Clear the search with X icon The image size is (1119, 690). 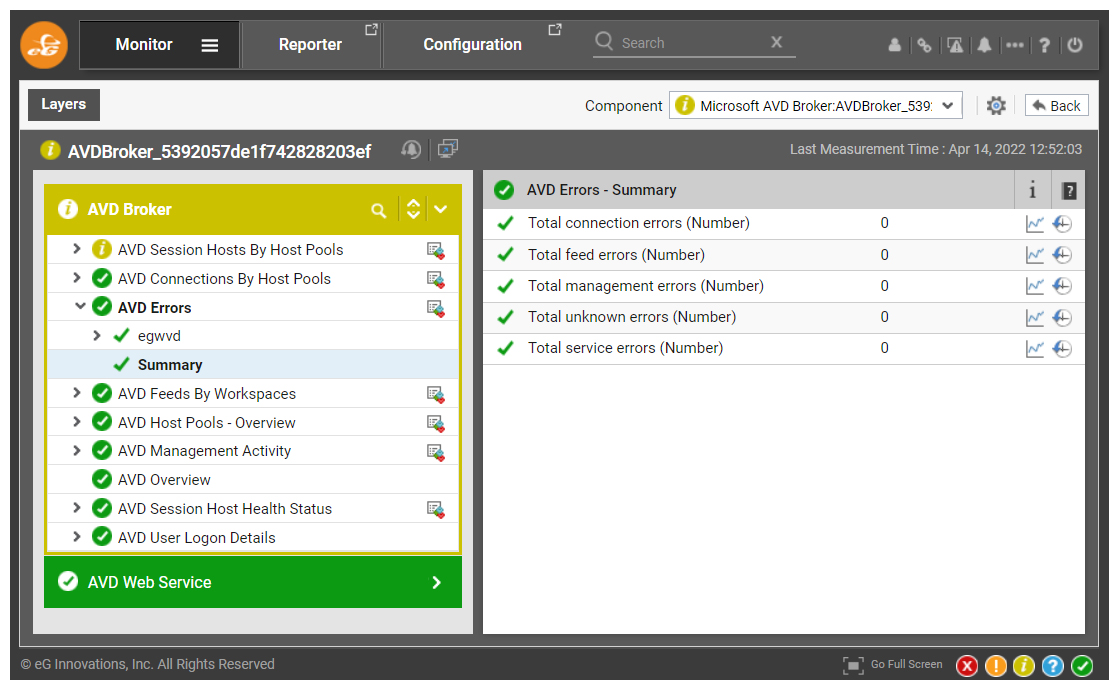pyautogui.click(x=776, y=42)
